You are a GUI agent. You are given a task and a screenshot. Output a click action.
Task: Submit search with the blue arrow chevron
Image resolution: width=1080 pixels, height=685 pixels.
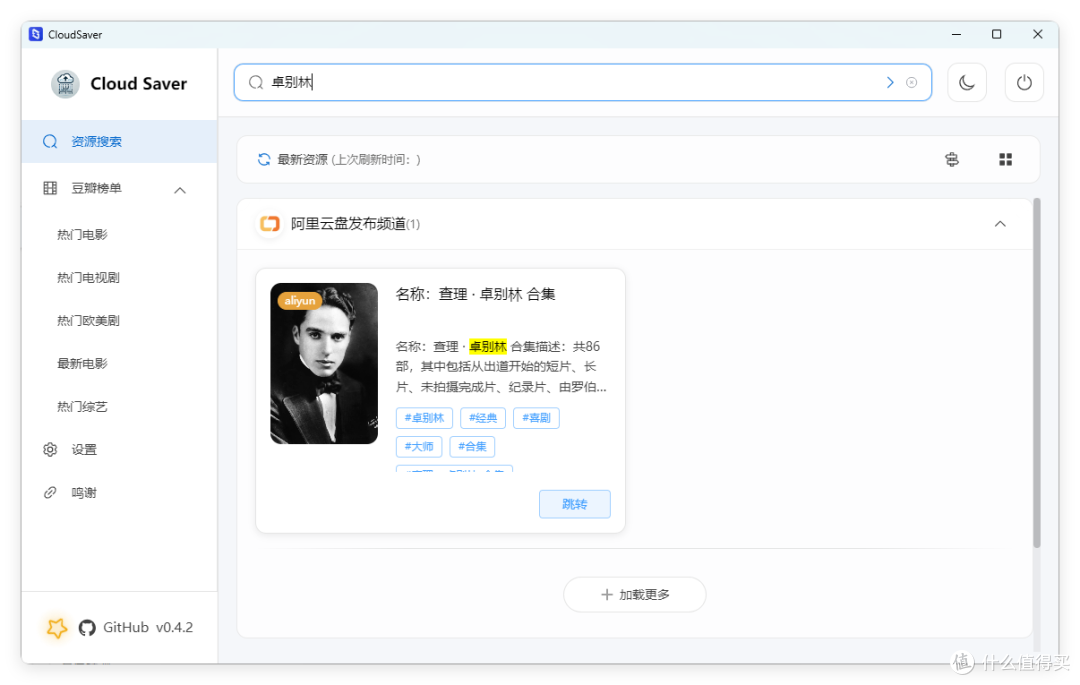point(889,82)
